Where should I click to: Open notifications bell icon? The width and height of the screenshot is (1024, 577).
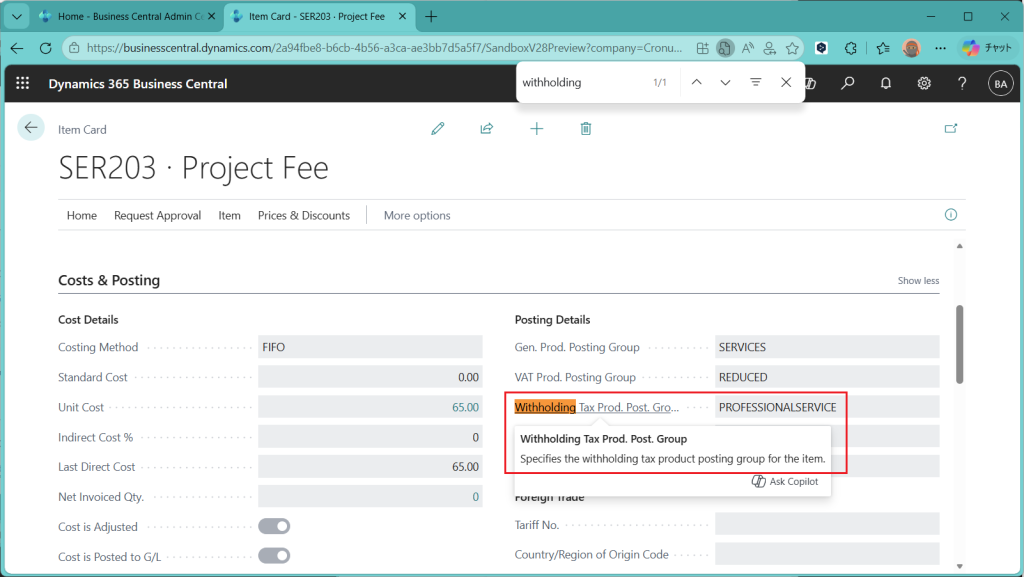coord(886,84)
